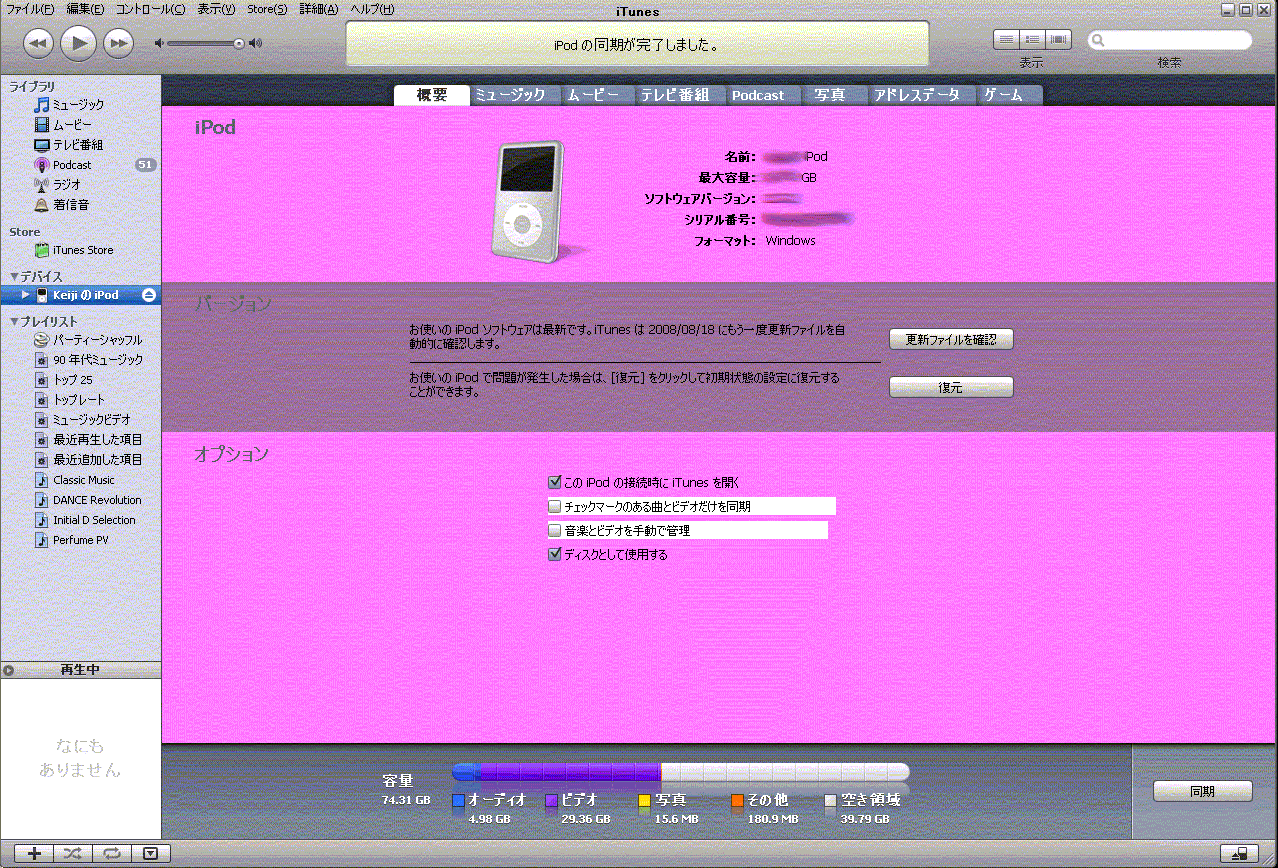Enable チェックマークのある曲とビデオだけを同期 checkbox
The height and width of the screenshot is (868, 1278).
pyautogui.click(x=555, y=506)
